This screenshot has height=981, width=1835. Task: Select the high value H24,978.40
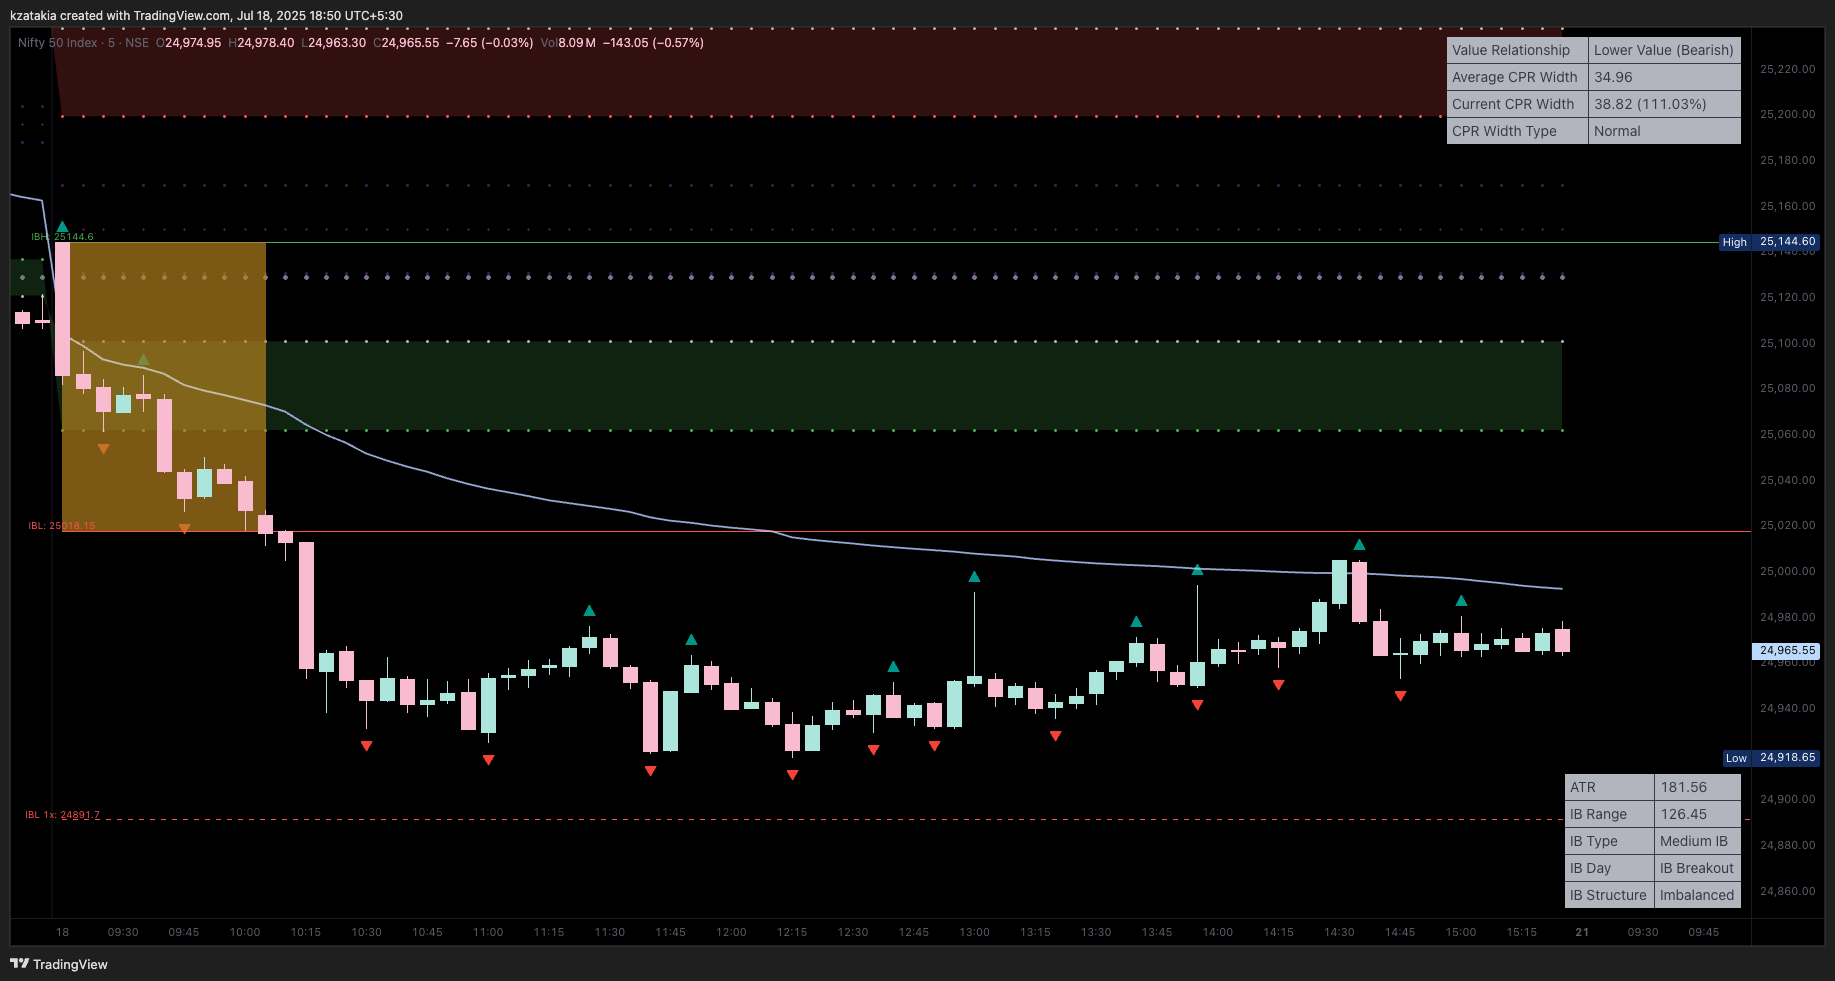pyautogui.click(x=261, y=43)
